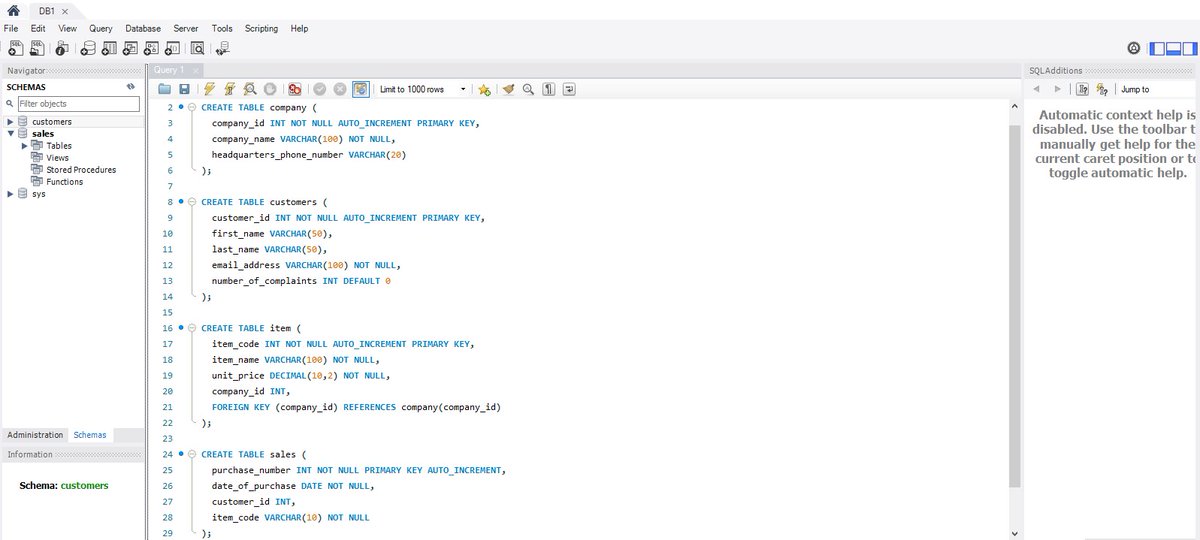Toggle autocommit mode button

click(x=361, y=89)
